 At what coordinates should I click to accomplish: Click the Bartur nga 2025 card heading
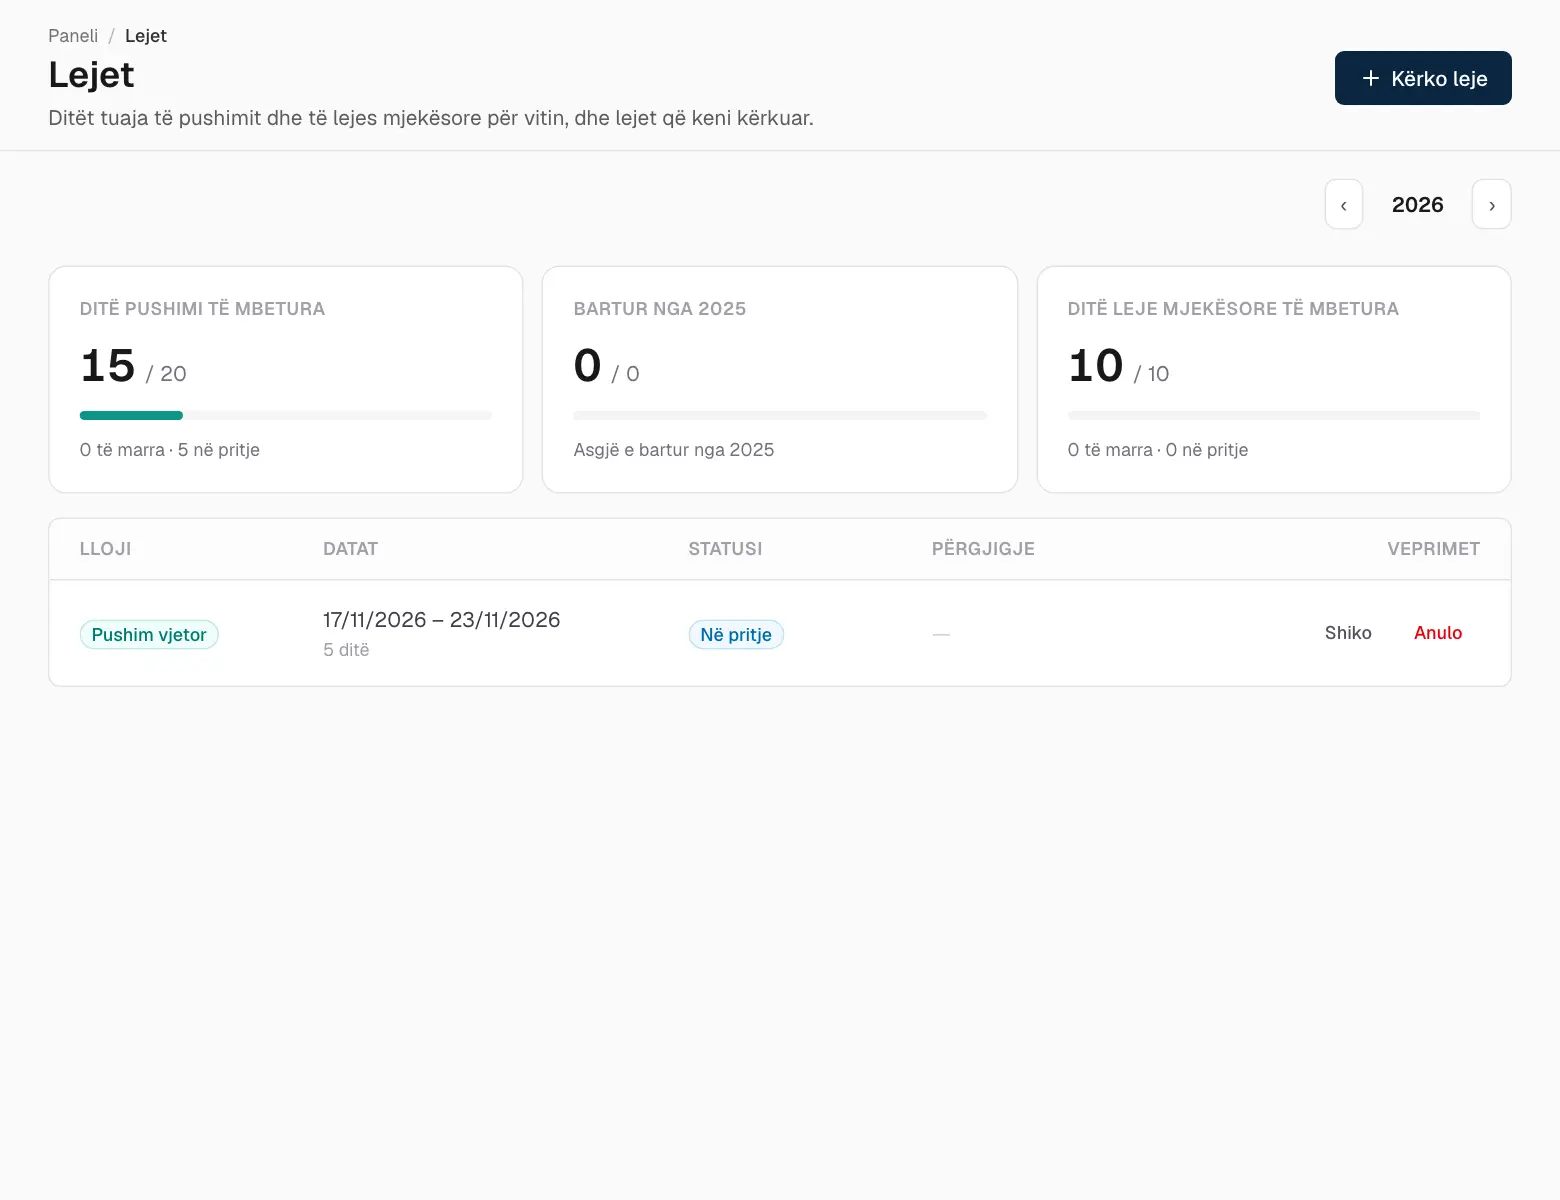coord(660,309)
